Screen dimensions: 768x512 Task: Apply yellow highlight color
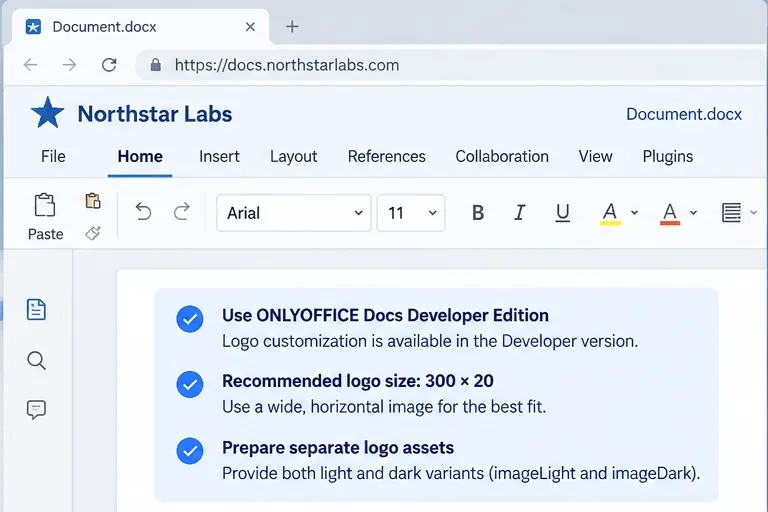point(610,214)
